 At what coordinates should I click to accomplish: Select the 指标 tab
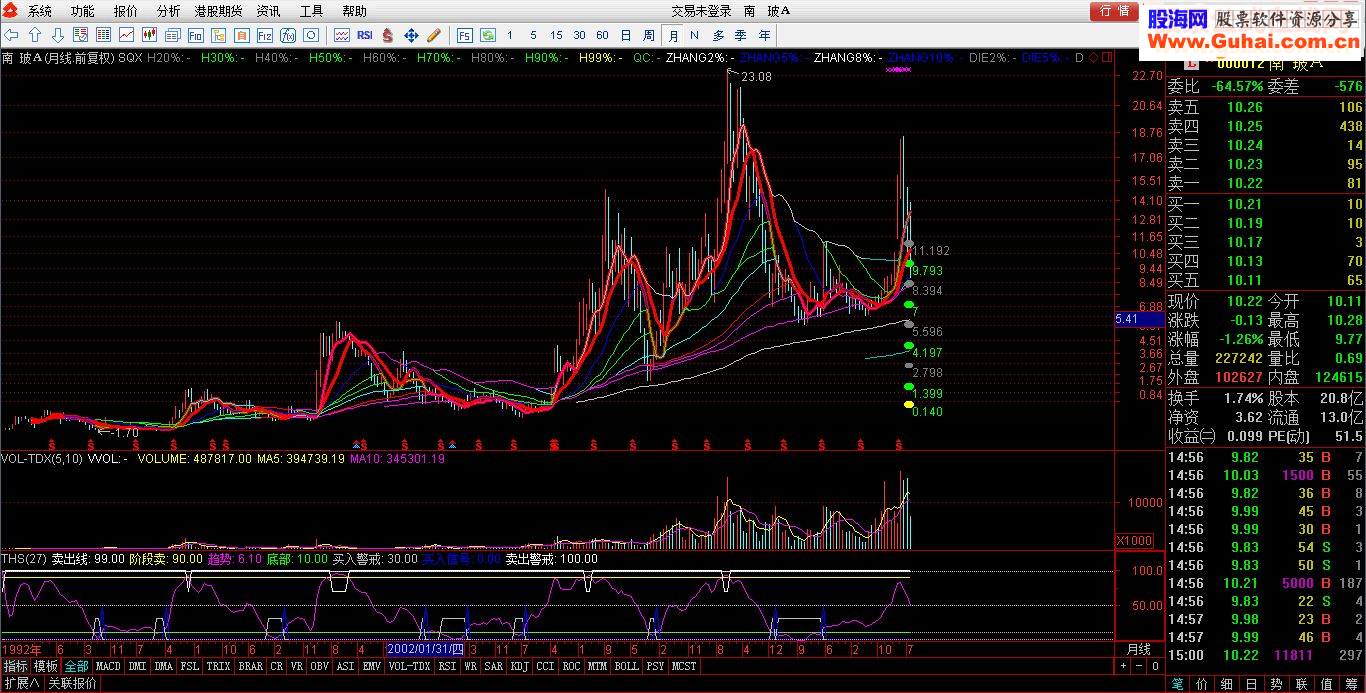pos(15,665)
